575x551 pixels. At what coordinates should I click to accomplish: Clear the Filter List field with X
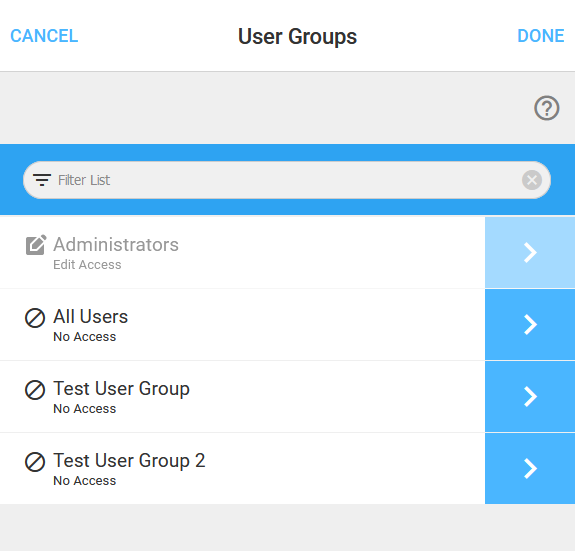coord(532,180)
